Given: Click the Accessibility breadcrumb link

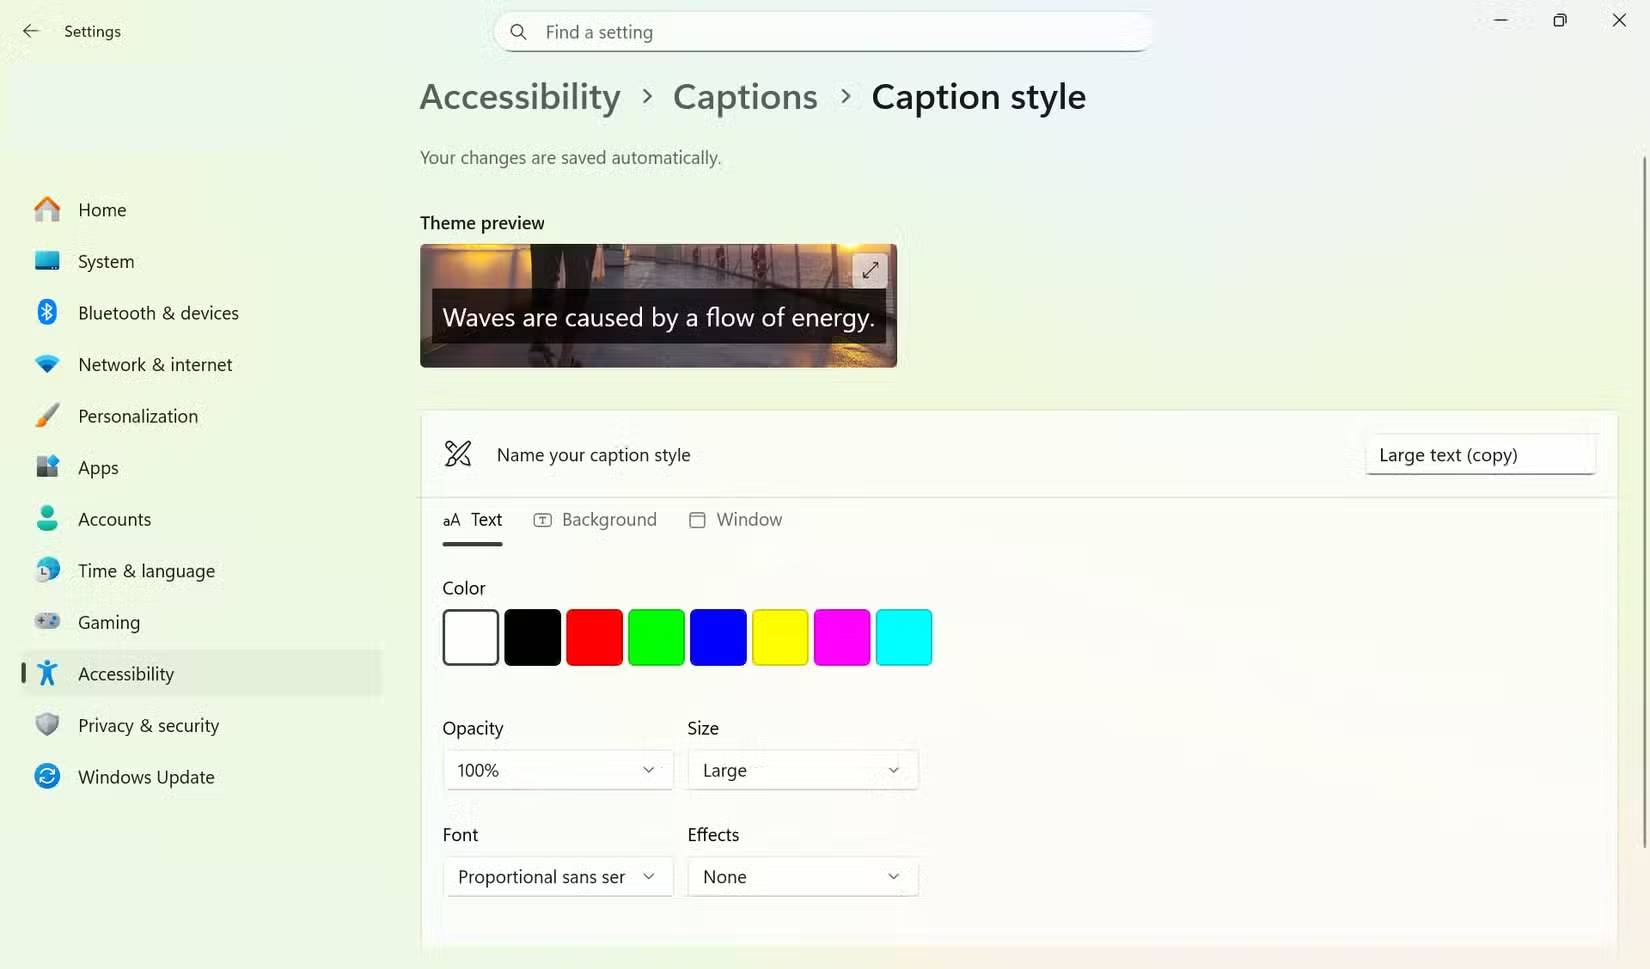Looking at the screenshot, I should (519, 96).
